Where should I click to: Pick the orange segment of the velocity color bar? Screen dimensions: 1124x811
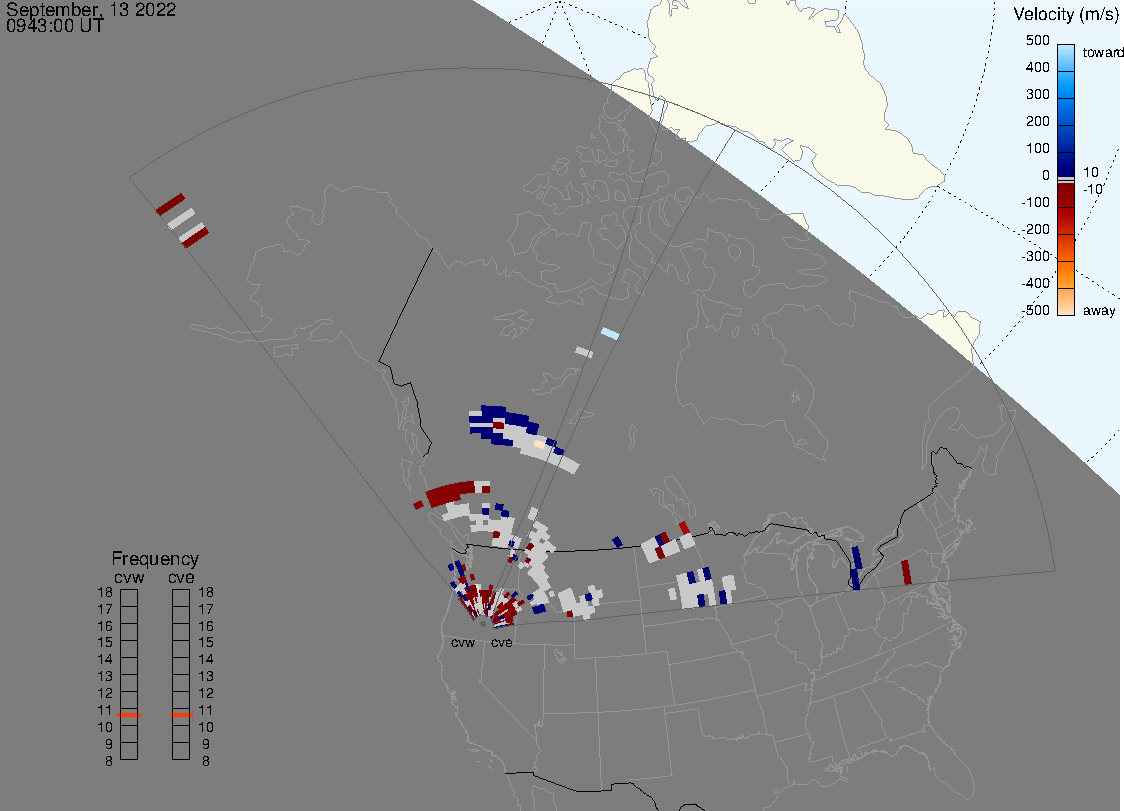(1066, 275)
